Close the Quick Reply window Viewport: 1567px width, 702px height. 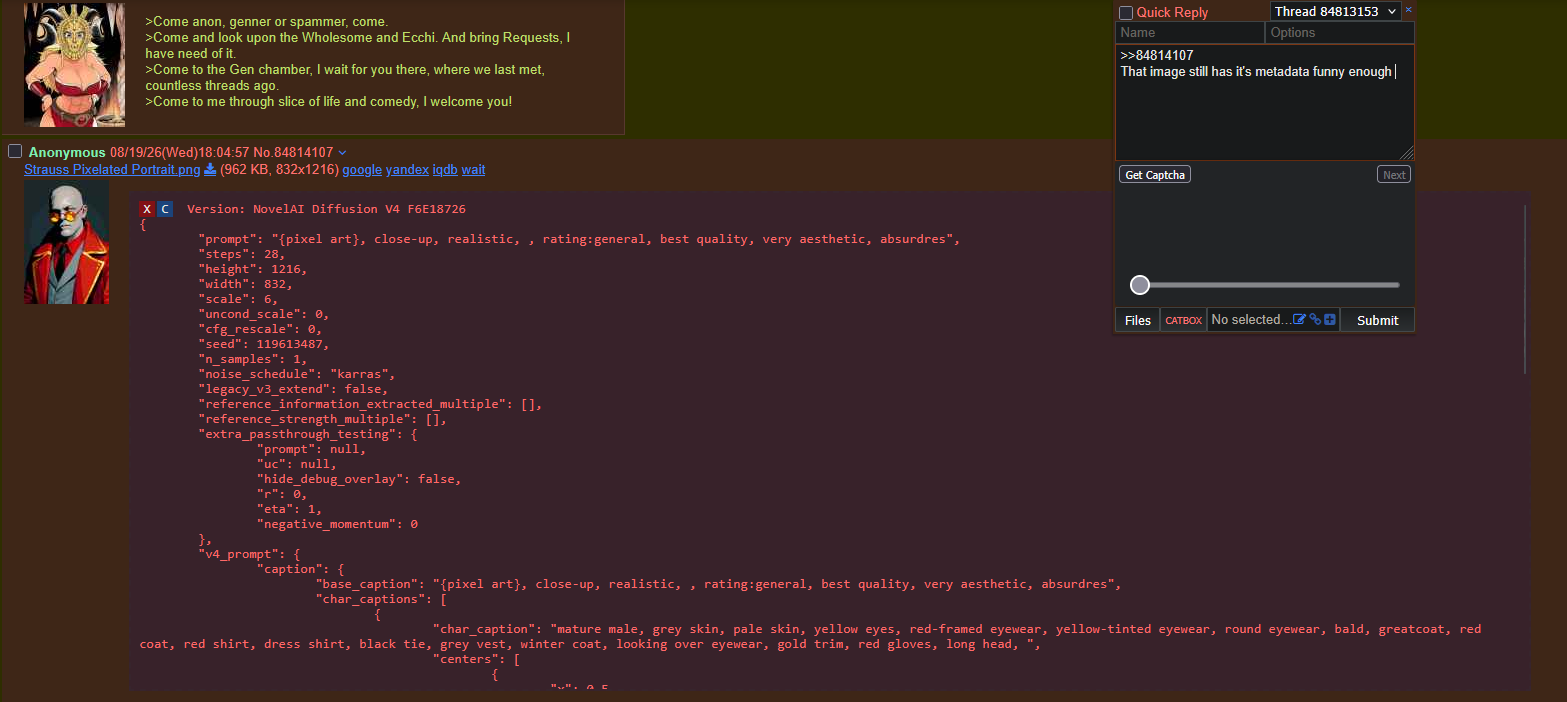[x=1409, y=10]
